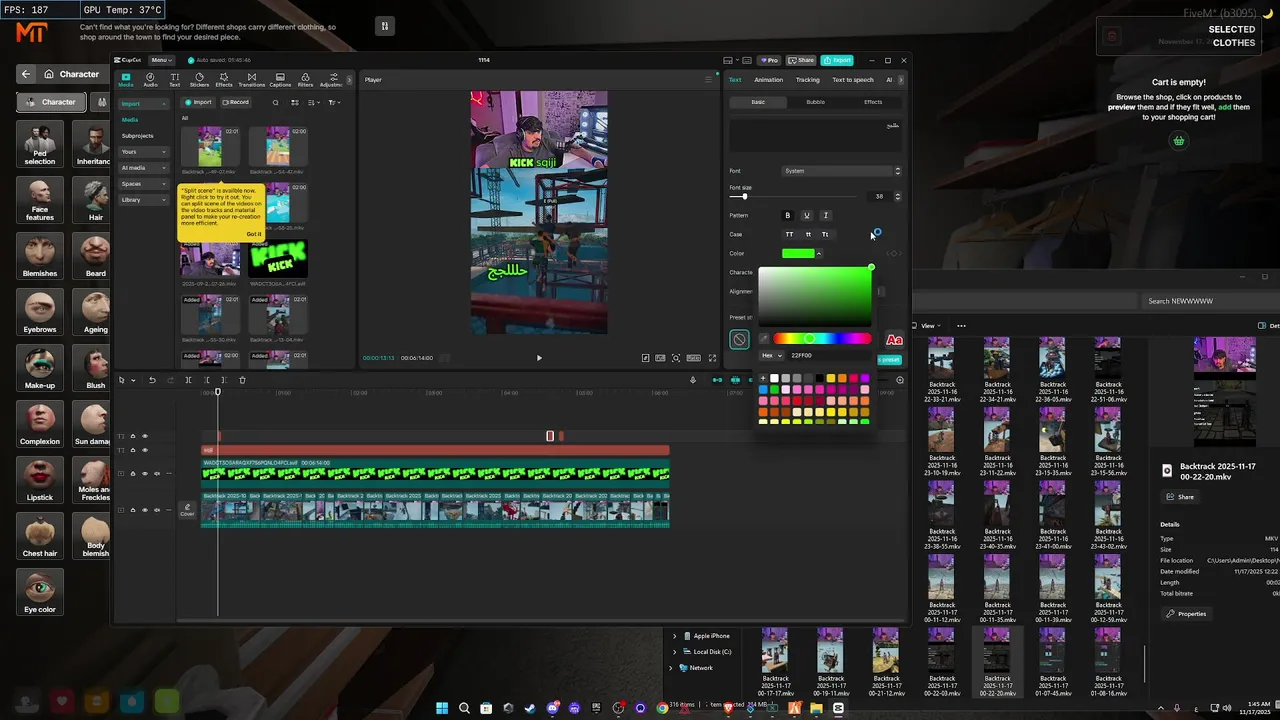
Task: Open the Player panel hamburger menu
Action: (709, 80)
